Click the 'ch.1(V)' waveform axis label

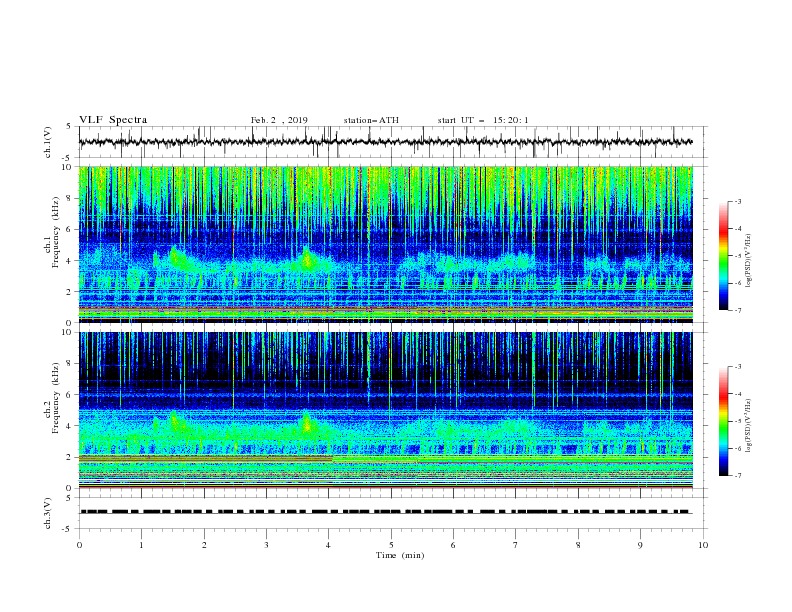(x=48, y=142)
